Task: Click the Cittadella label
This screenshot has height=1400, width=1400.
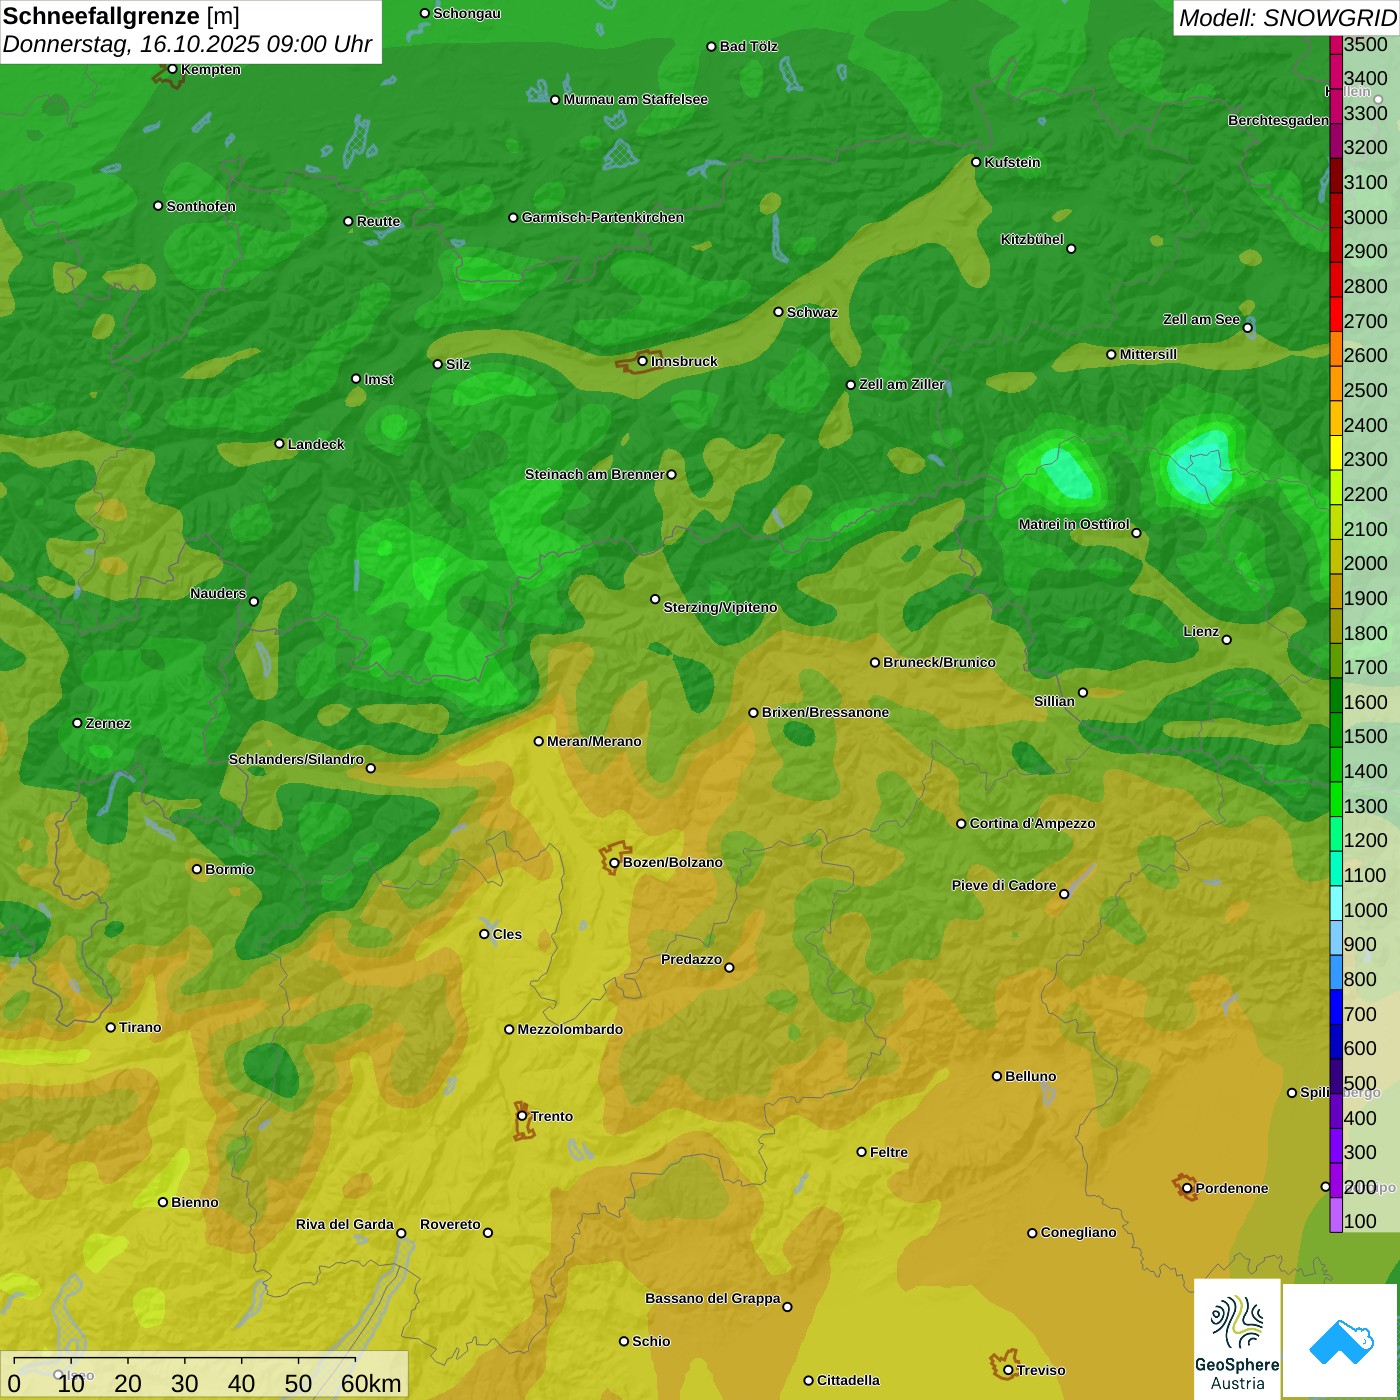Action: pos(848,1380)
